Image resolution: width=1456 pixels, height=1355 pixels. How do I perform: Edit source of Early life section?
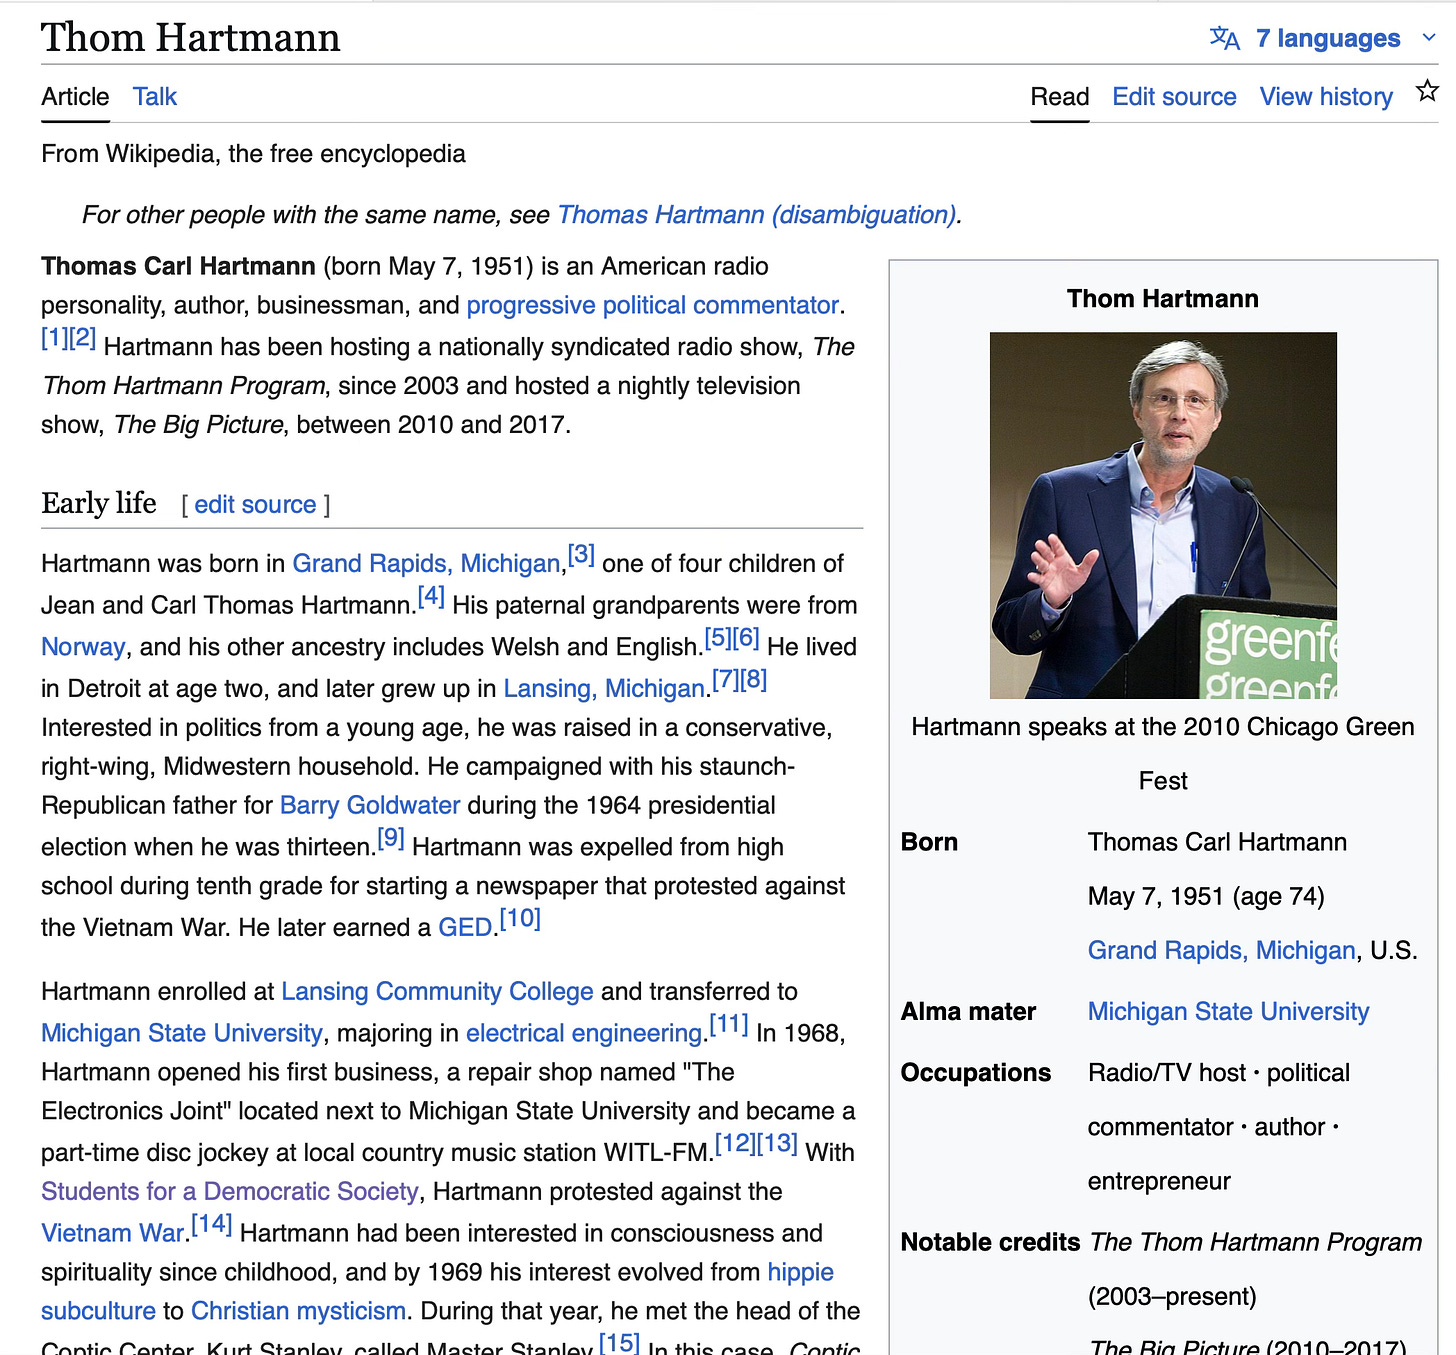pyautogui.click(x=255, y=505)
